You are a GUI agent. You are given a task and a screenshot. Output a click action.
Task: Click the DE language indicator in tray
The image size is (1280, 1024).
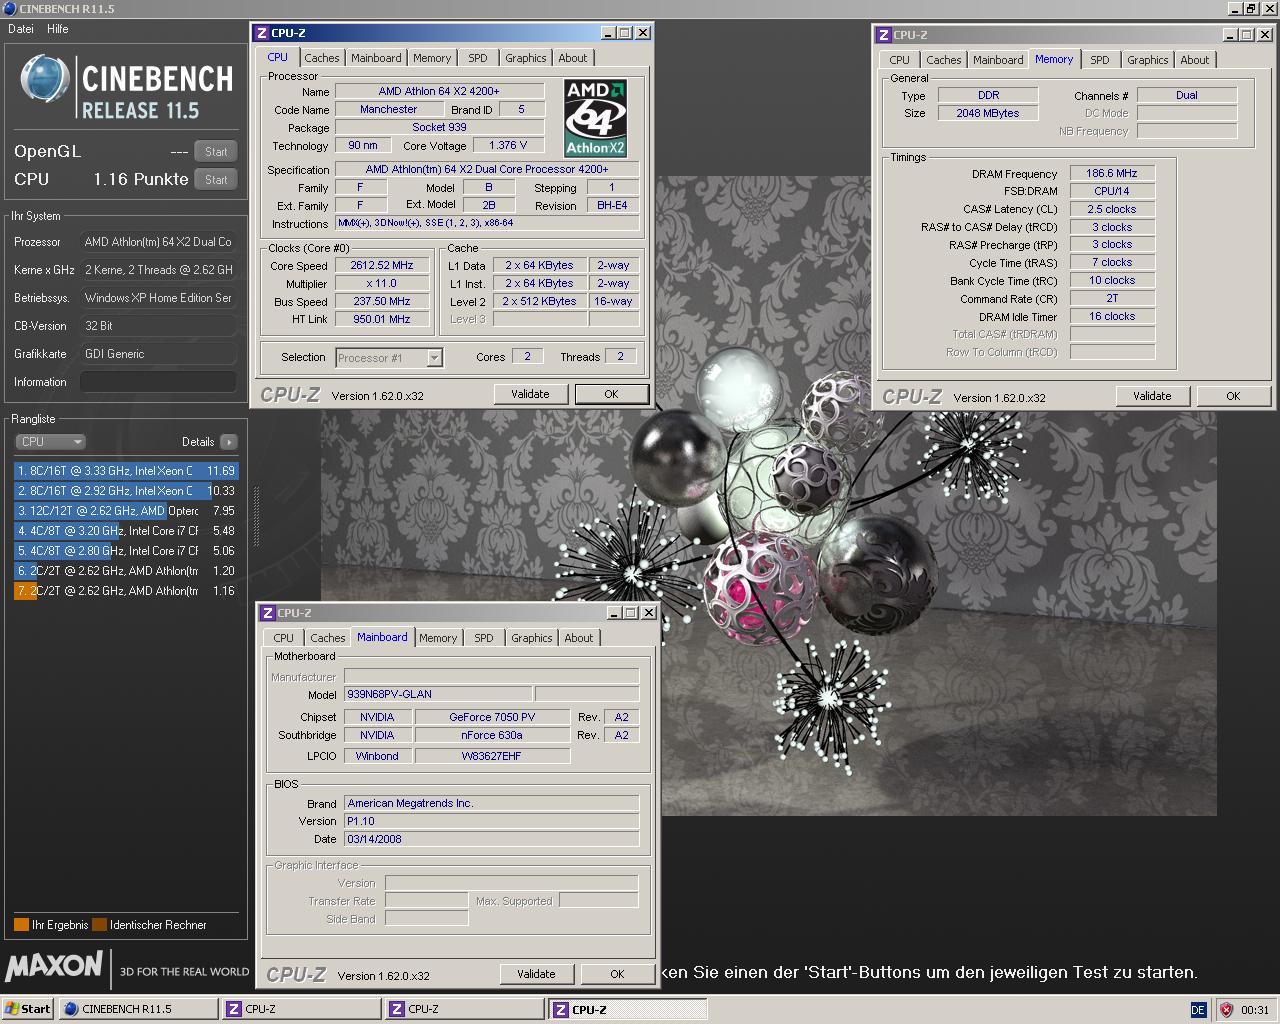1198,1010
